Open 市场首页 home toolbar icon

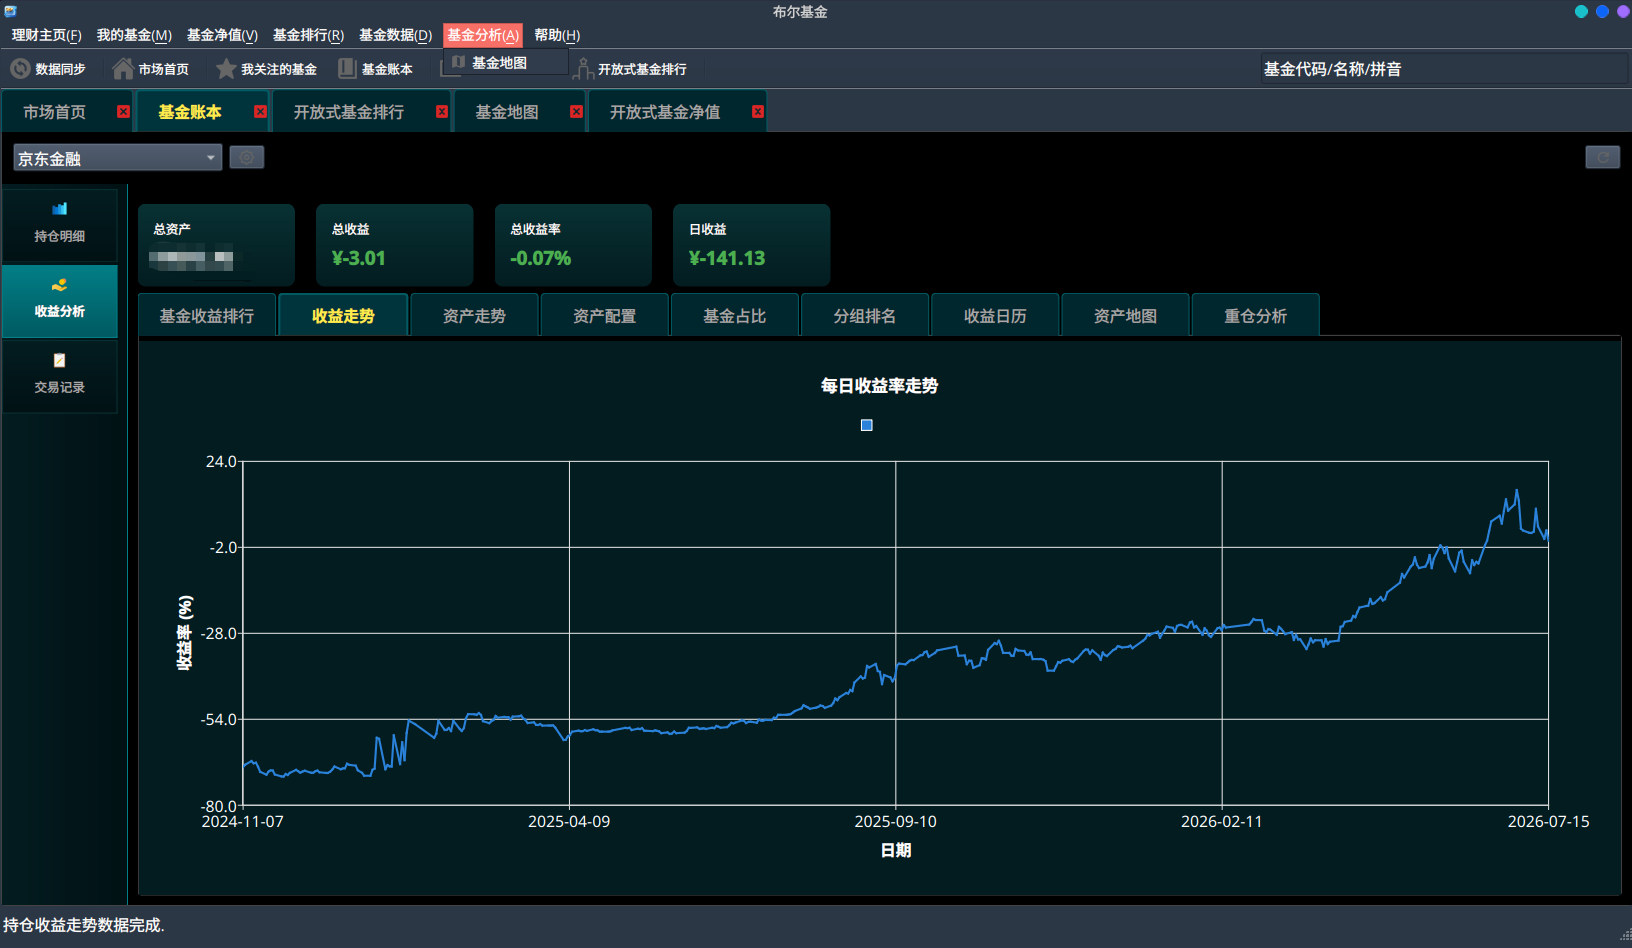[x=123, y=69]
